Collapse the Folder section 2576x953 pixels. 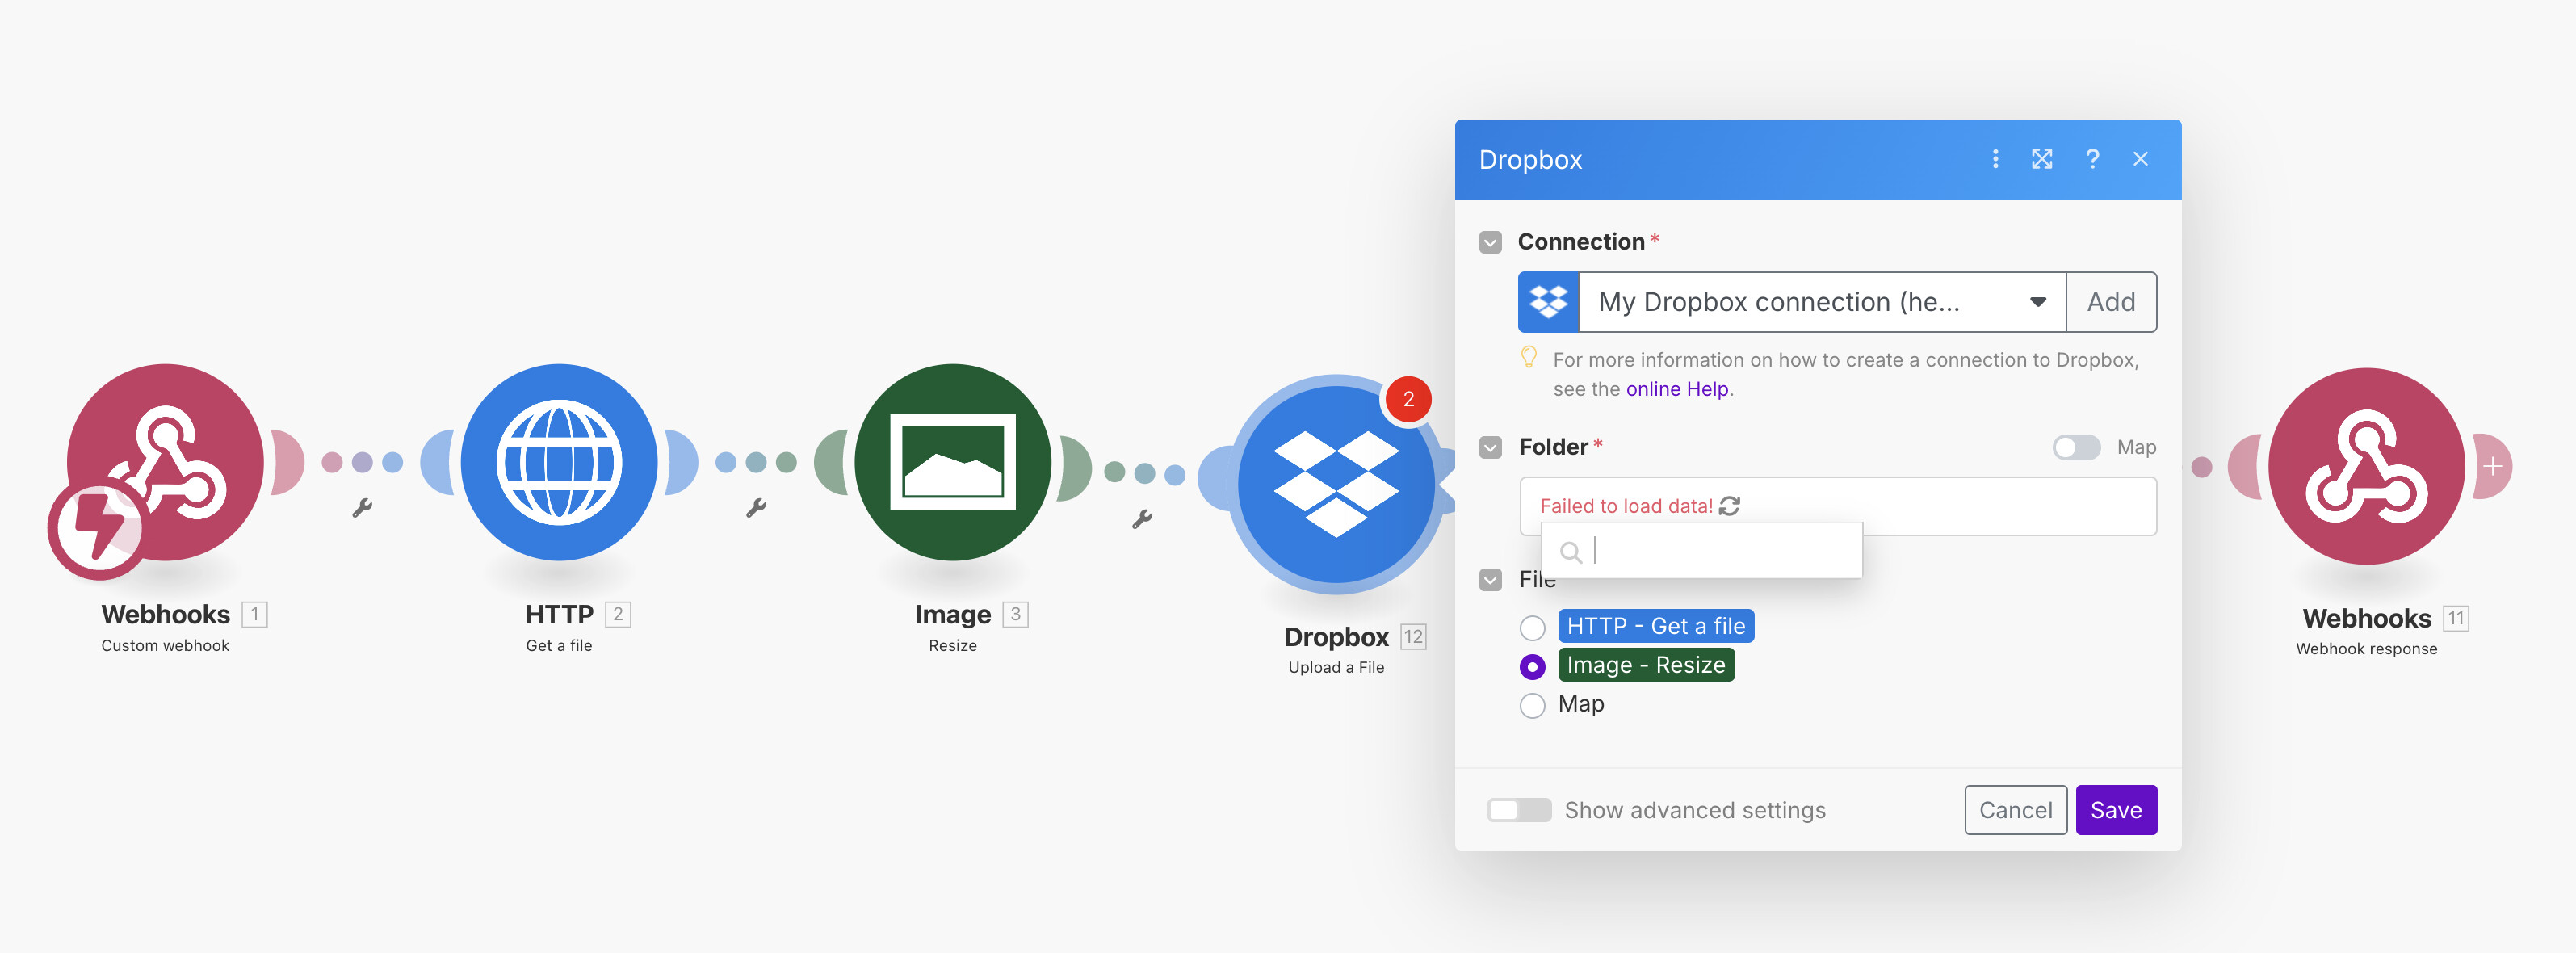point(1490,447)
